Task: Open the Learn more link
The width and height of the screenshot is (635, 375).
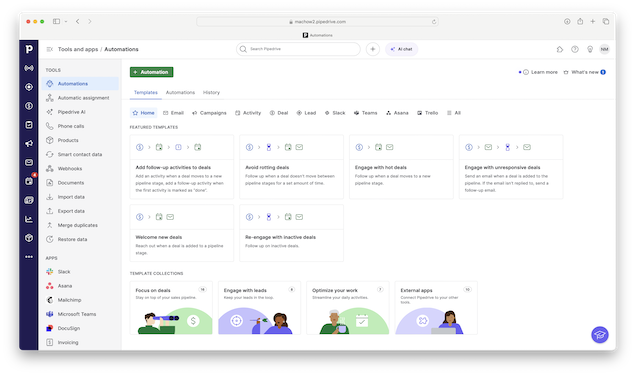Action: coord(541,72)
